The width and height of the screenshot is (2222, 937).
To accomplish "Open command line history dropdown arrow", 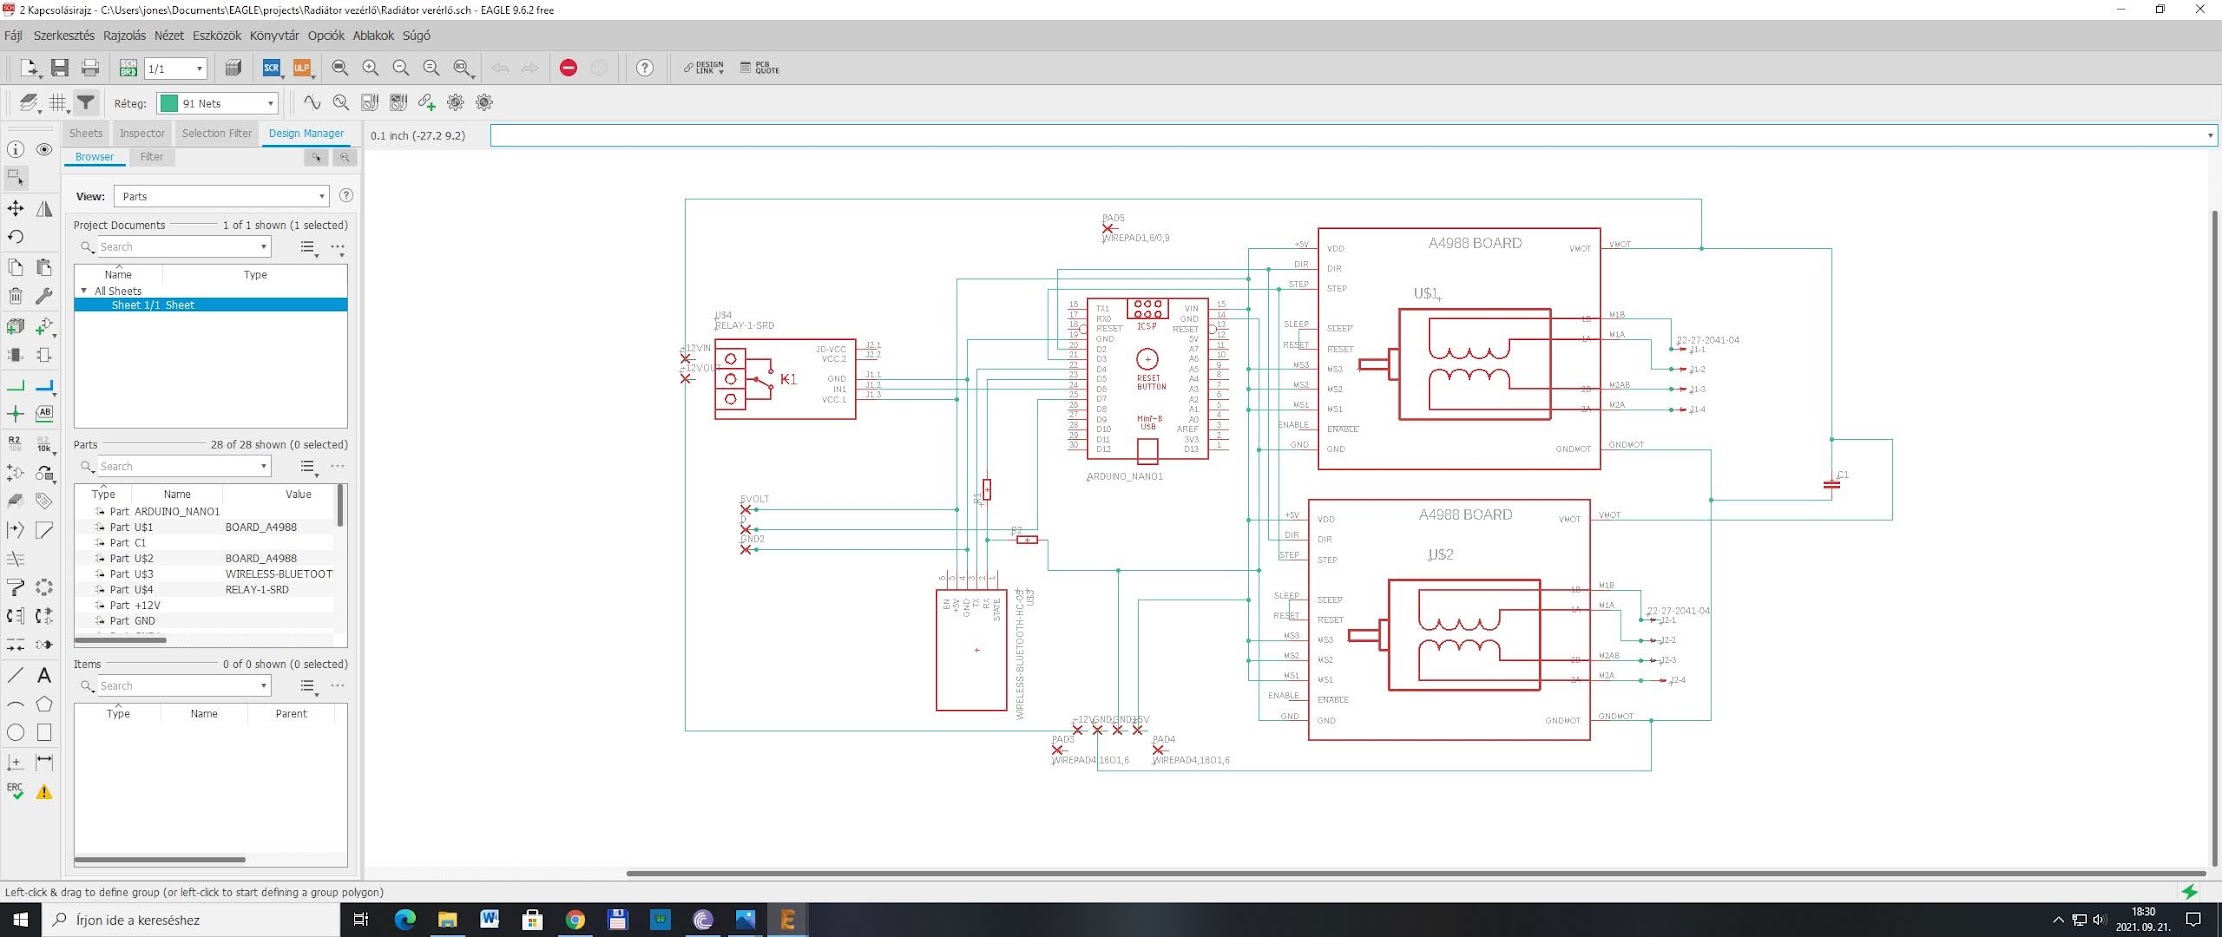I will point(2210,135).
